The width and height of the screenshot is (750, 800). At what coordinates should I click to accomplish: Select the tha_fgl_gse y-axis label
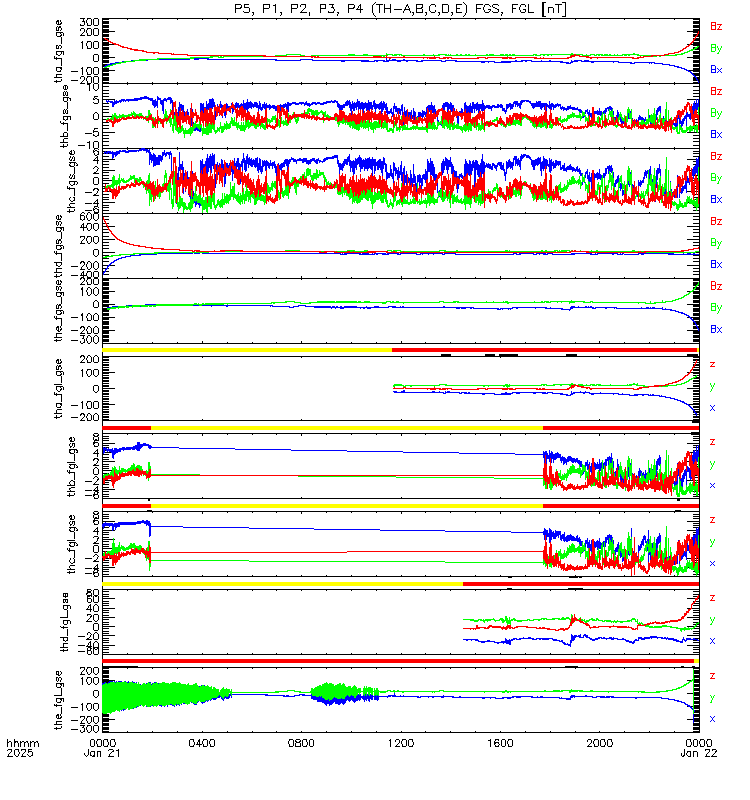pos(59,389)
